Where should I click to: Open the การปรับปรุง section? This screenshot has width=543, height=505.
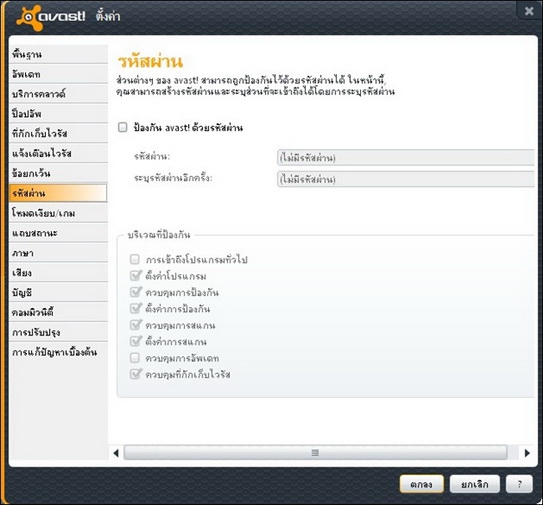58,332
